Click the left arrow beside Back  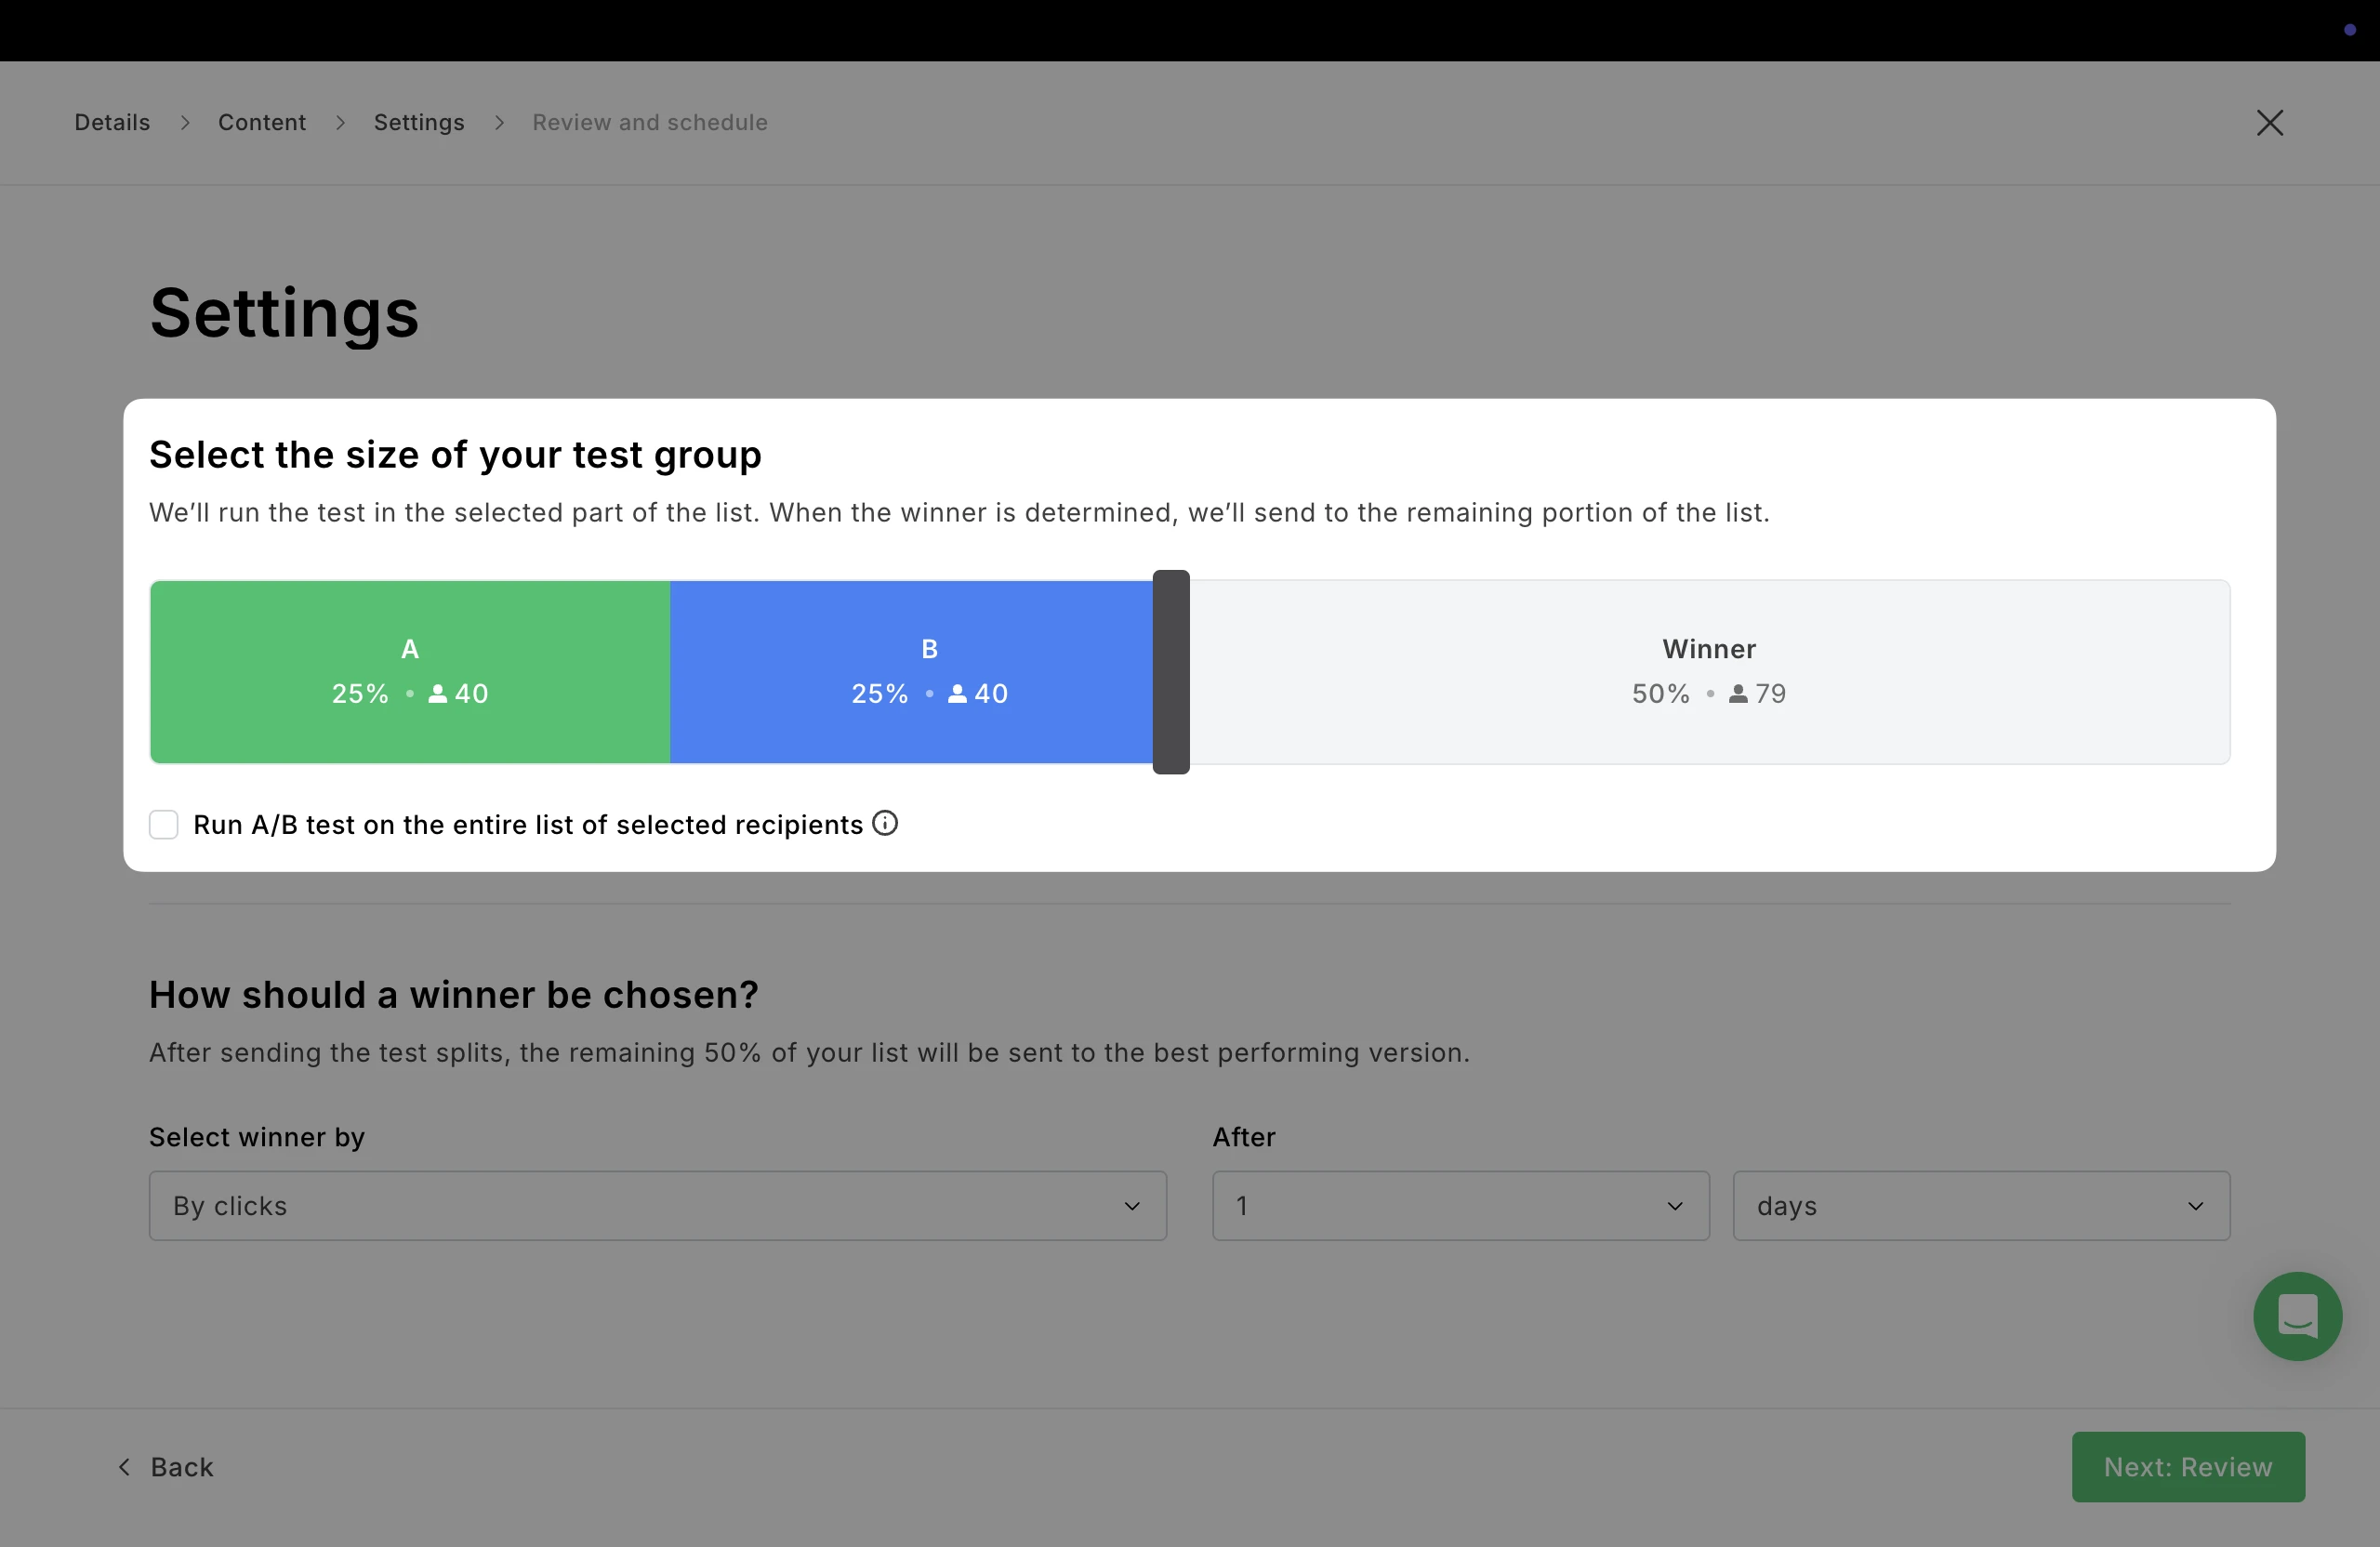coord(124,1467)
